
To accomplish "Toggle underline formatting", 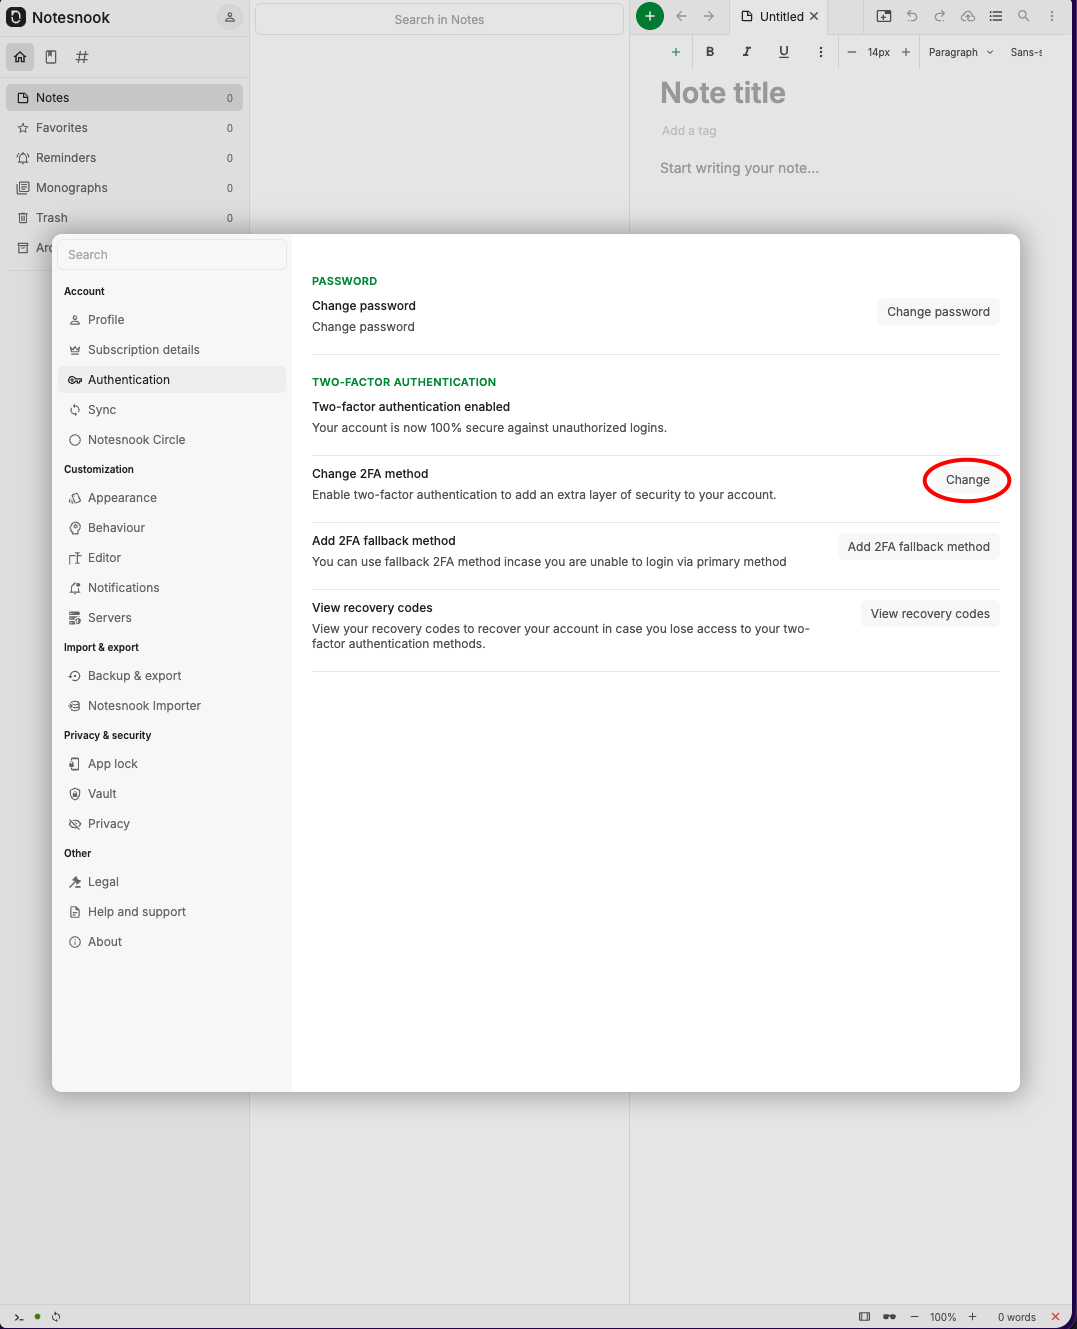I will pos(784,52).
